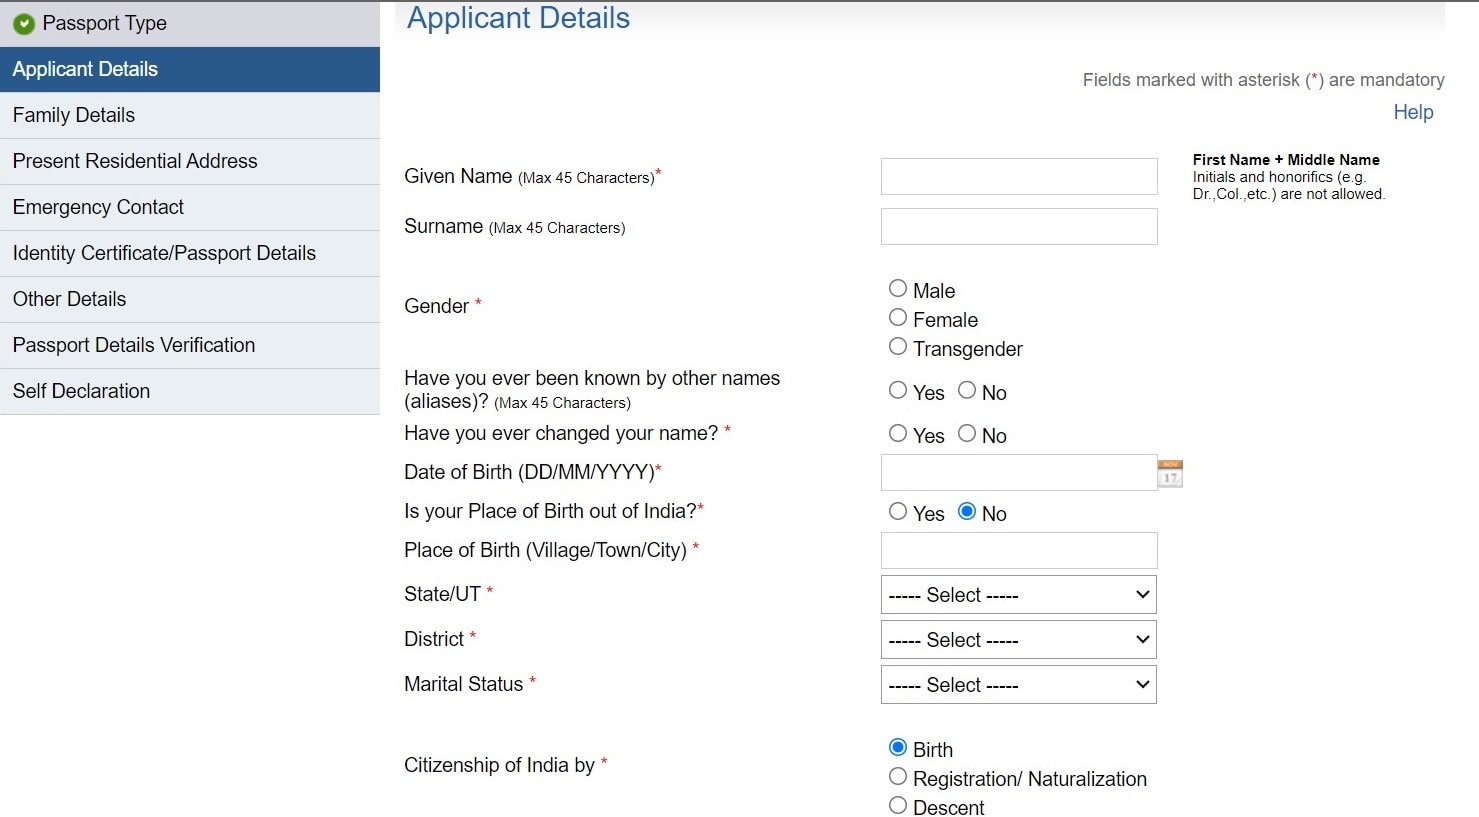The height and width of the screenshot is (817, 1479).
Task: Focus the Place of Birth input field
Action: click(x=1018, y=551)
